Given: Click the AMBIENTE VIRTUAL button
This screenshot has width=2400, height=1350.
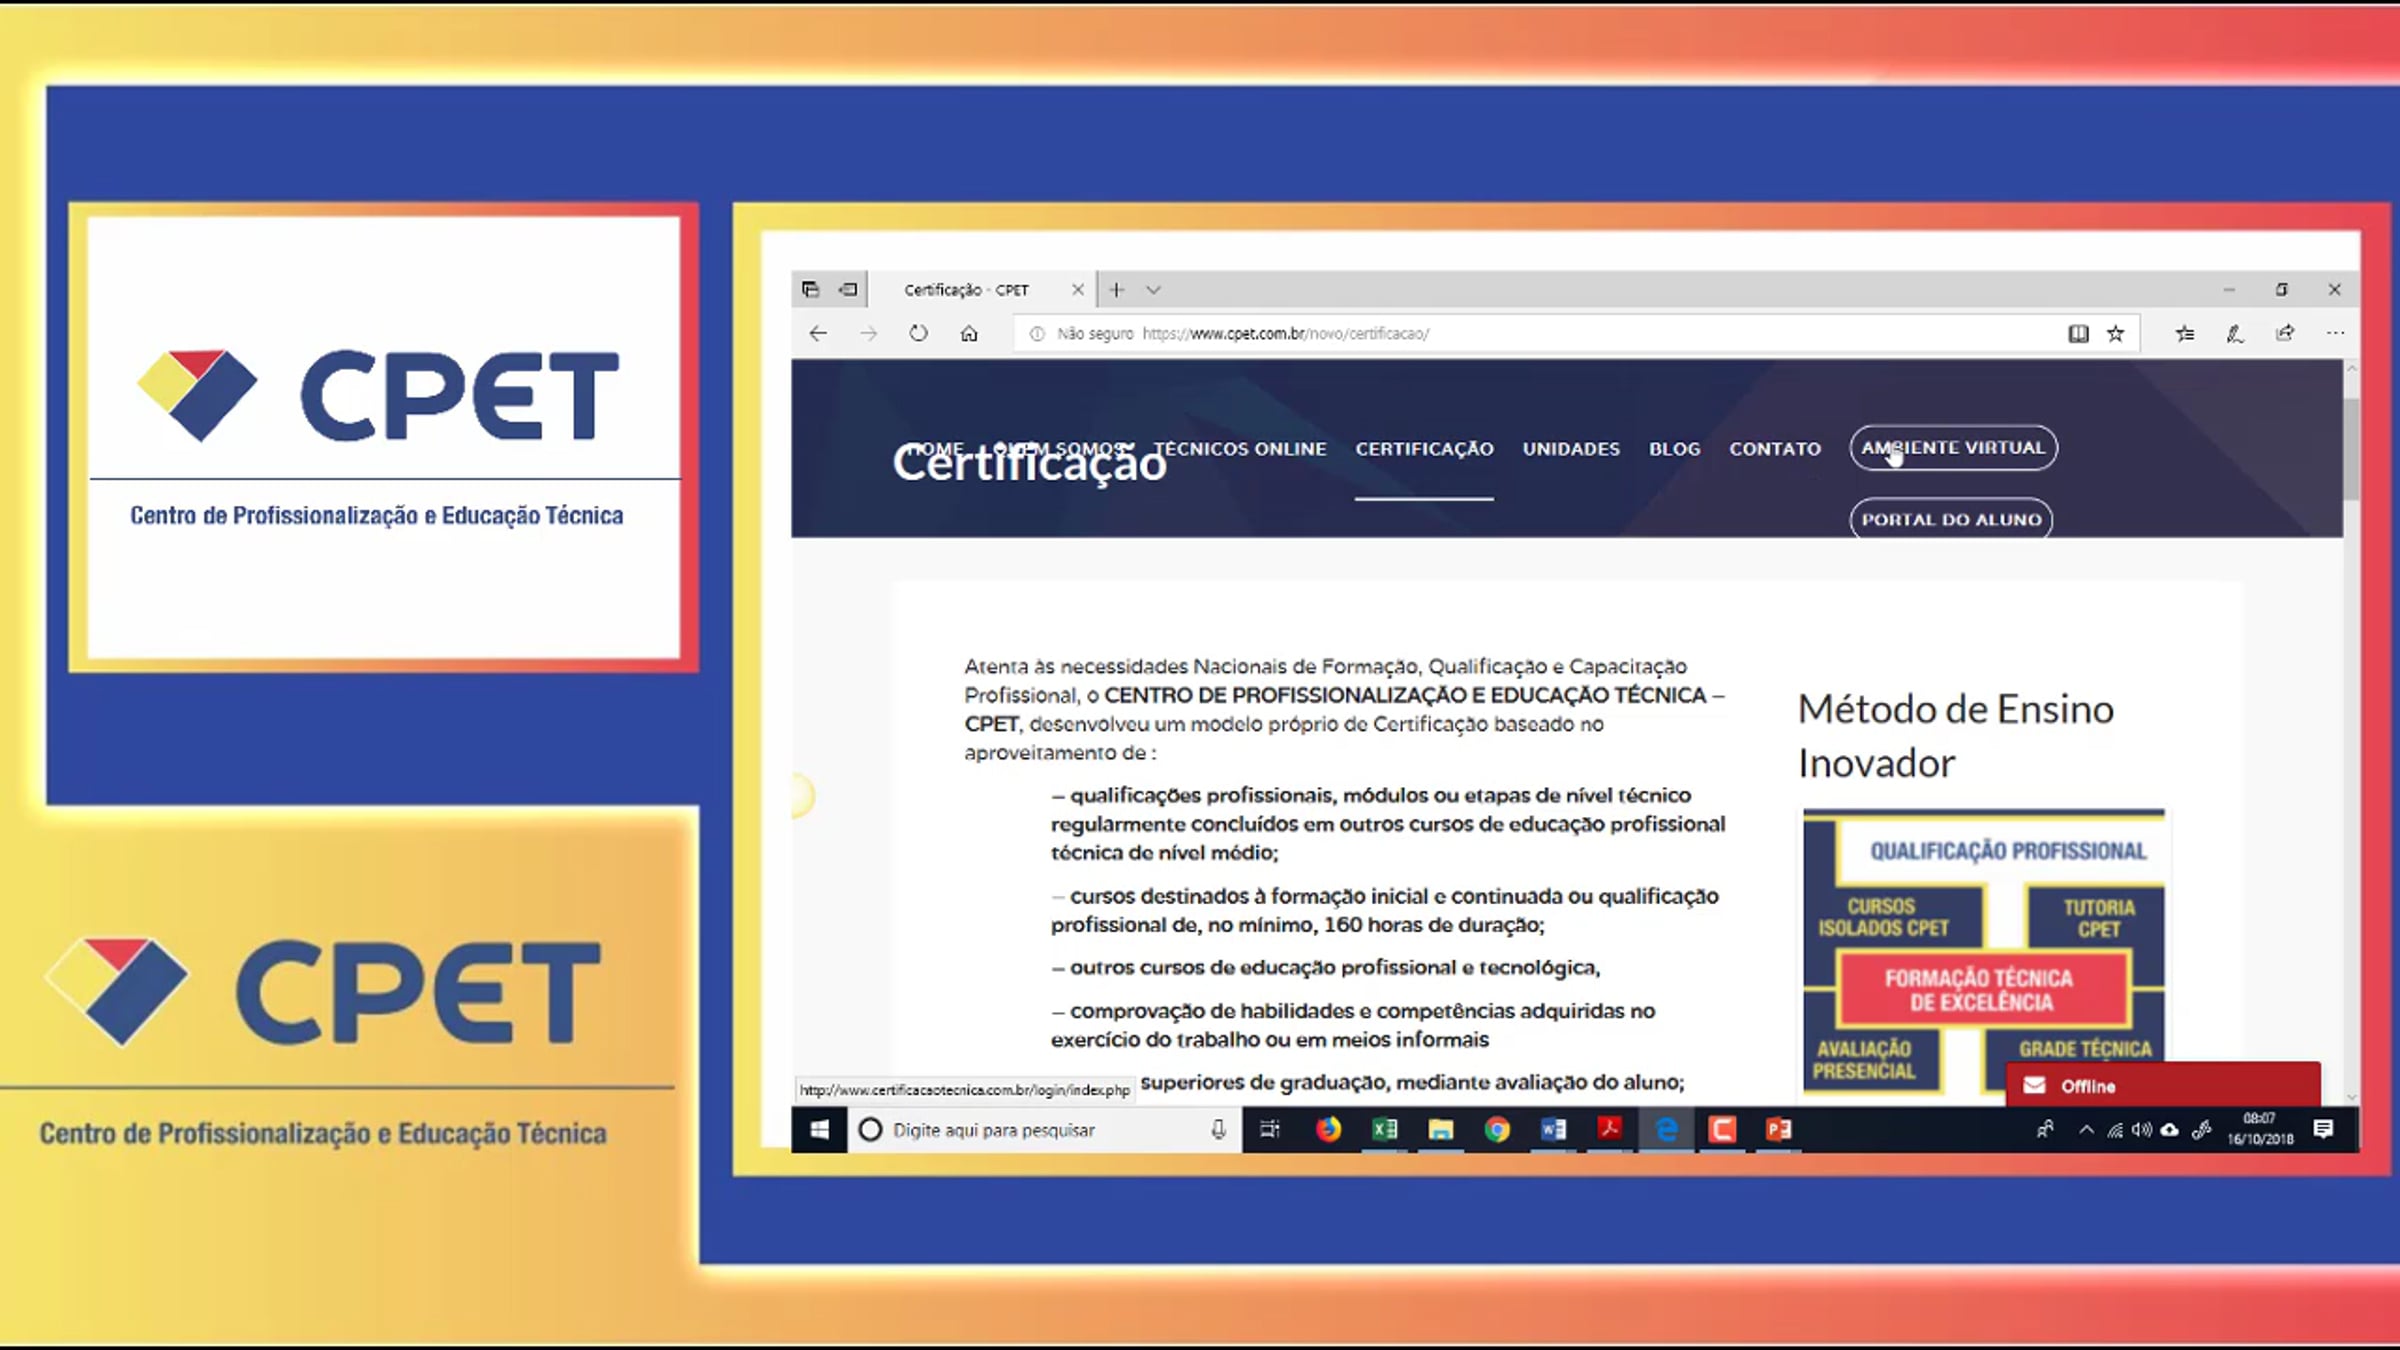Looking at the screenshot, I should click(1953, 448).
